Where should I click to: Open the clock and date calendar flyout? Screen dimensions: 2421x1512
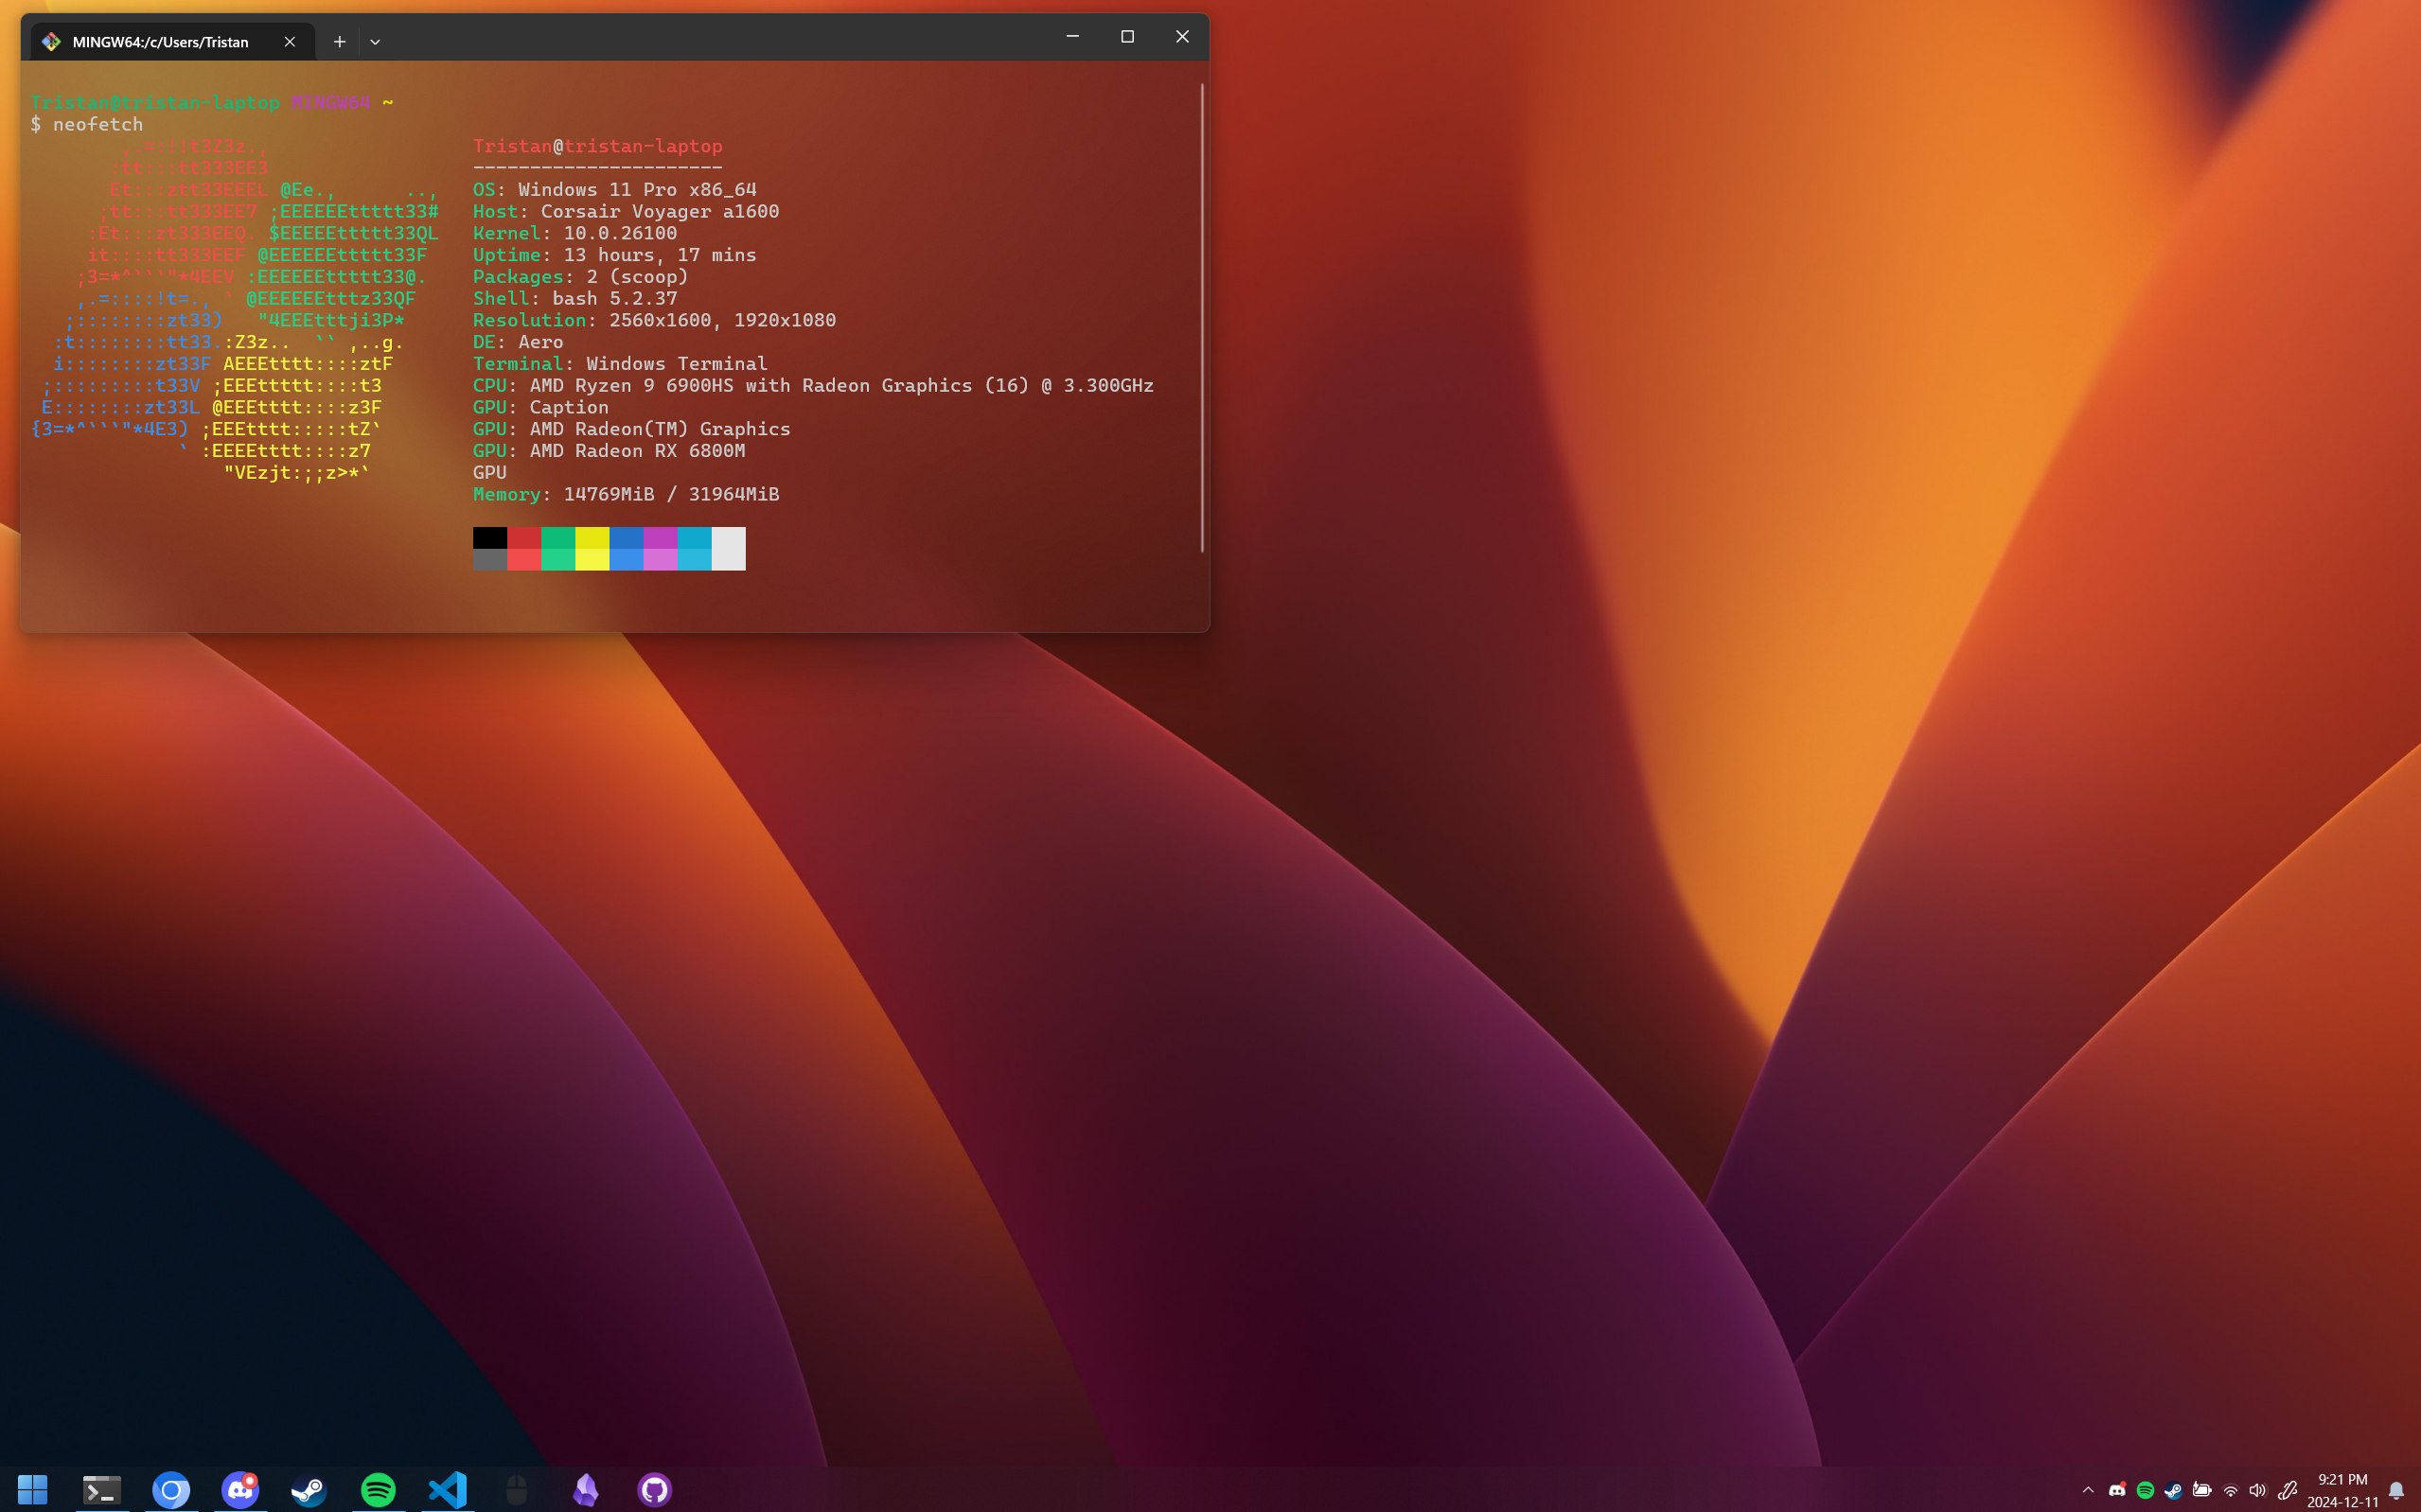[2342, 1490]
